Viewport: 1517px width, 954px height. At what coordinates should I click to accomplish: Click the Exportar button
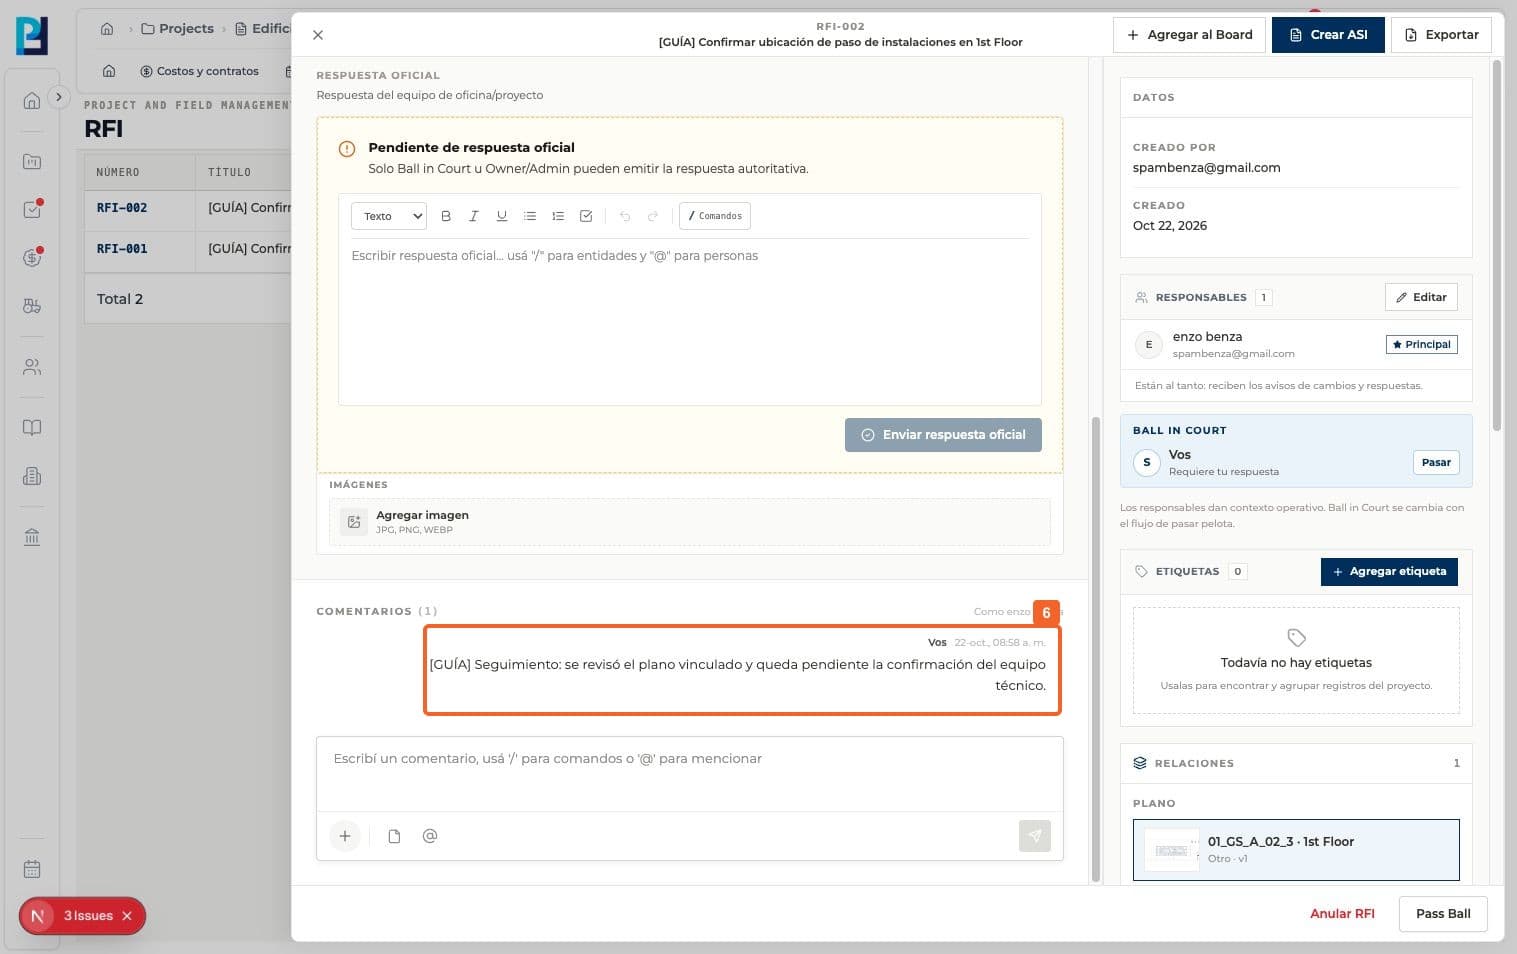(1441, 35)
